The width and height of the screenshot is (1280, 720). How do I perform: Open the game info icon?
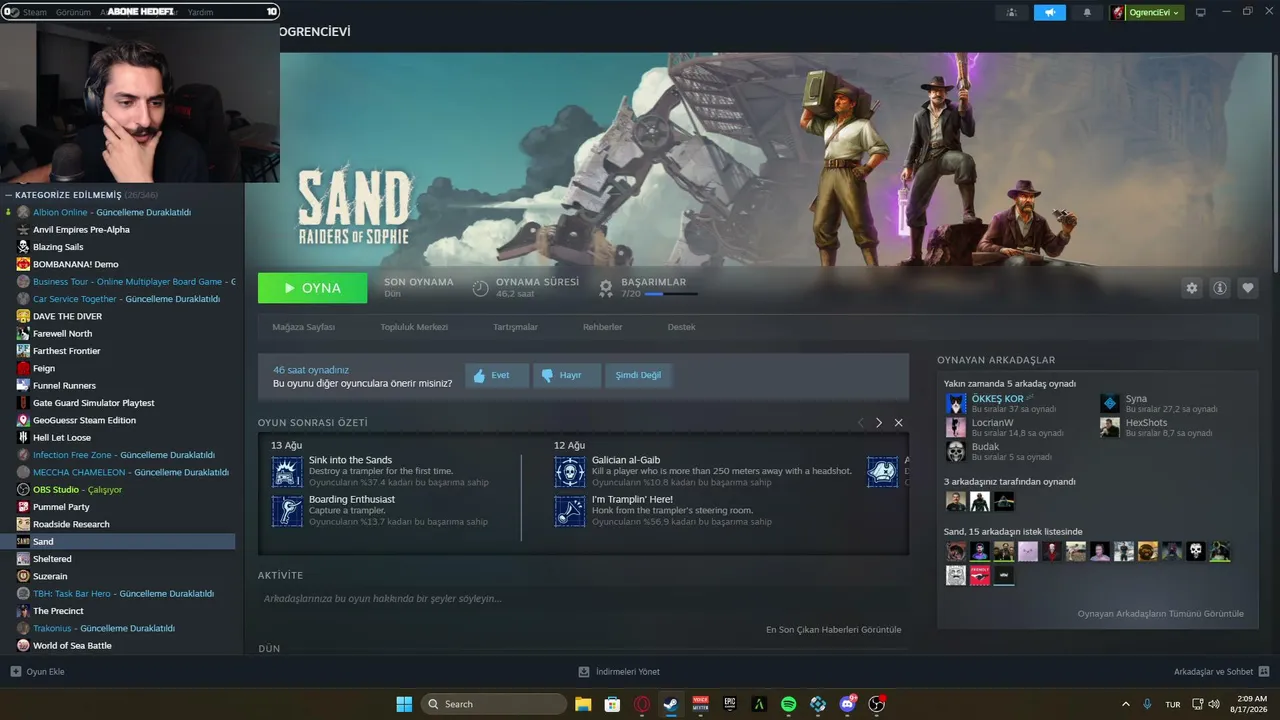1220,288
